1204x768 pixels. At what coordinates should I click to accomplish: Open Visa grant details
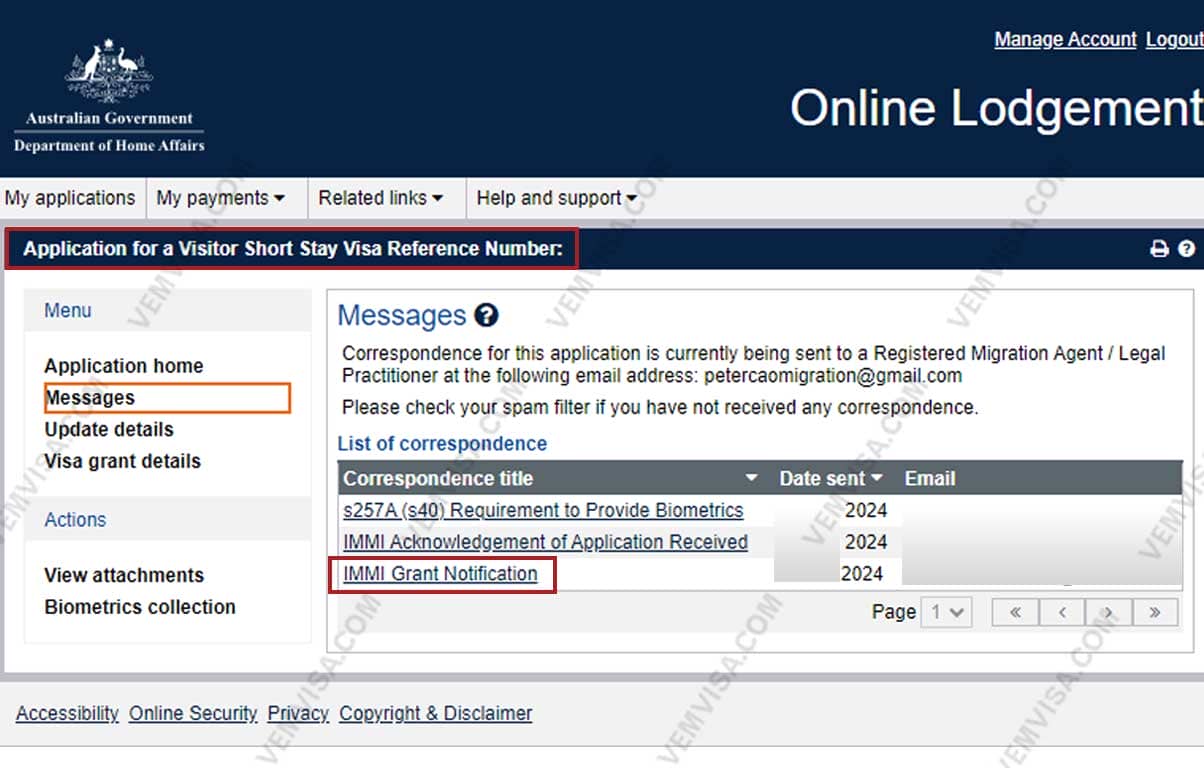(x=123, y=462)
